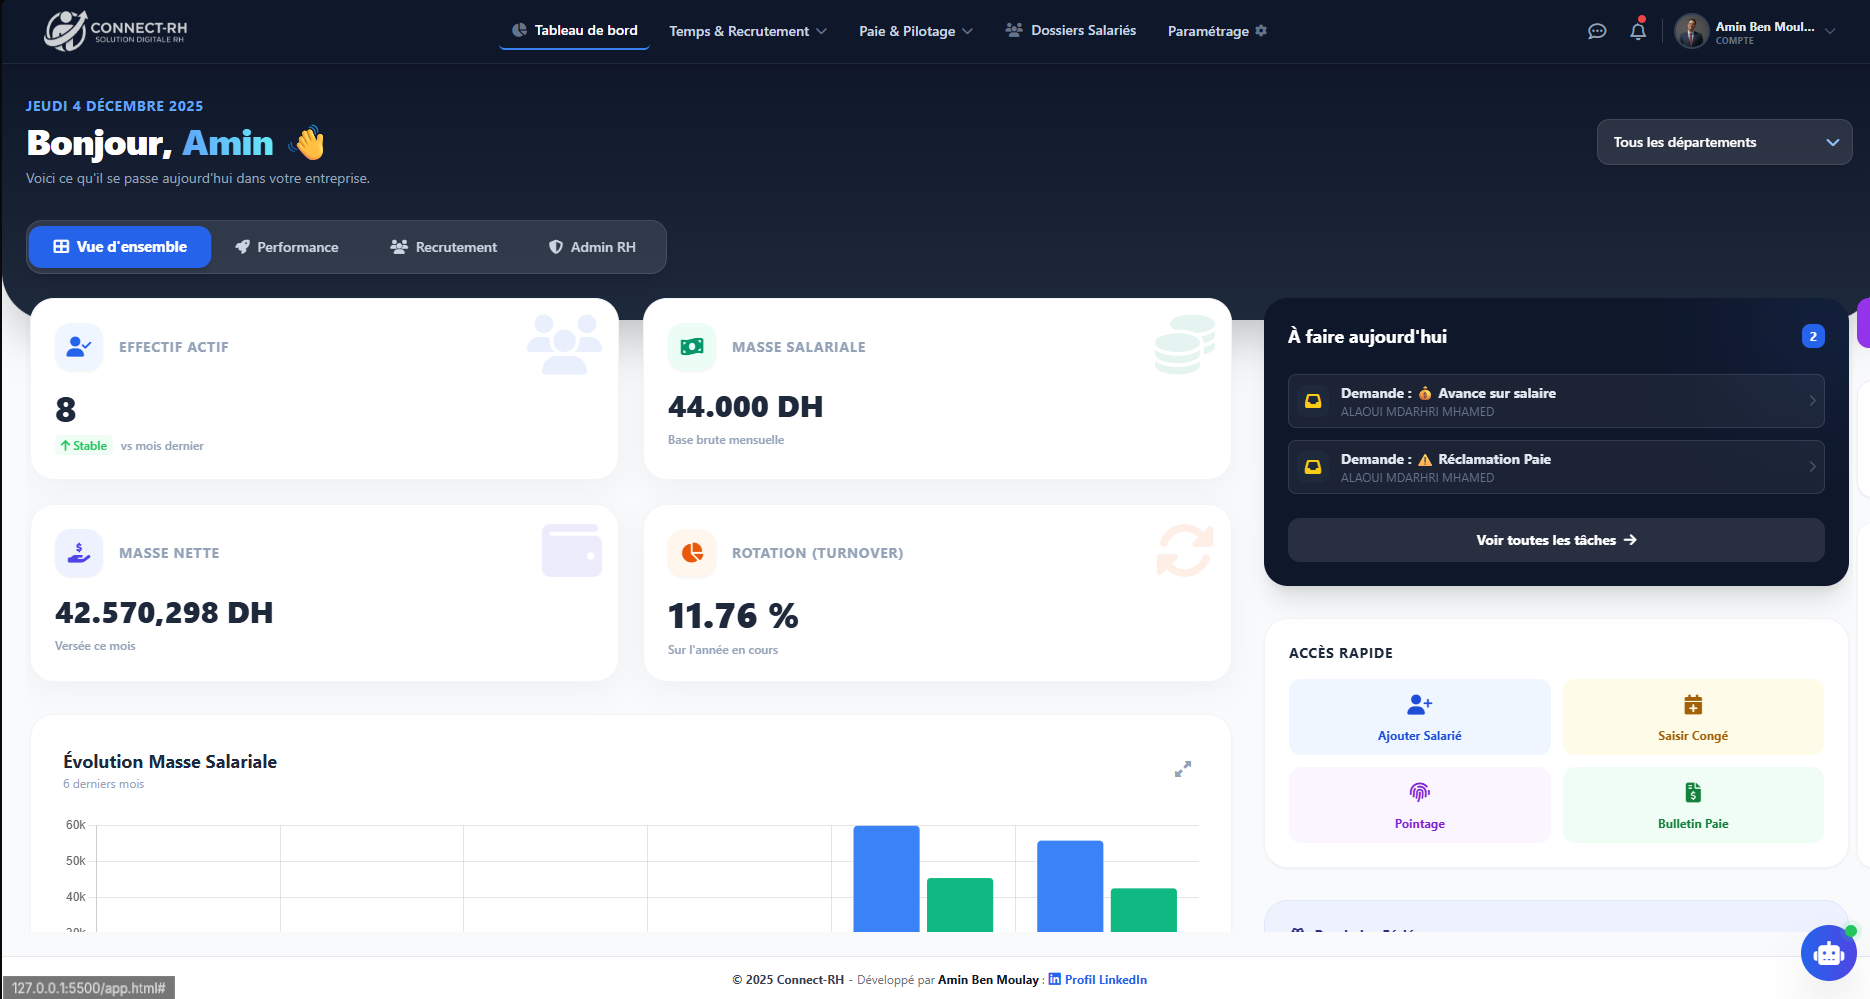
Task: Click the Voir toutes les tâches button
Action: (1554, 540)
